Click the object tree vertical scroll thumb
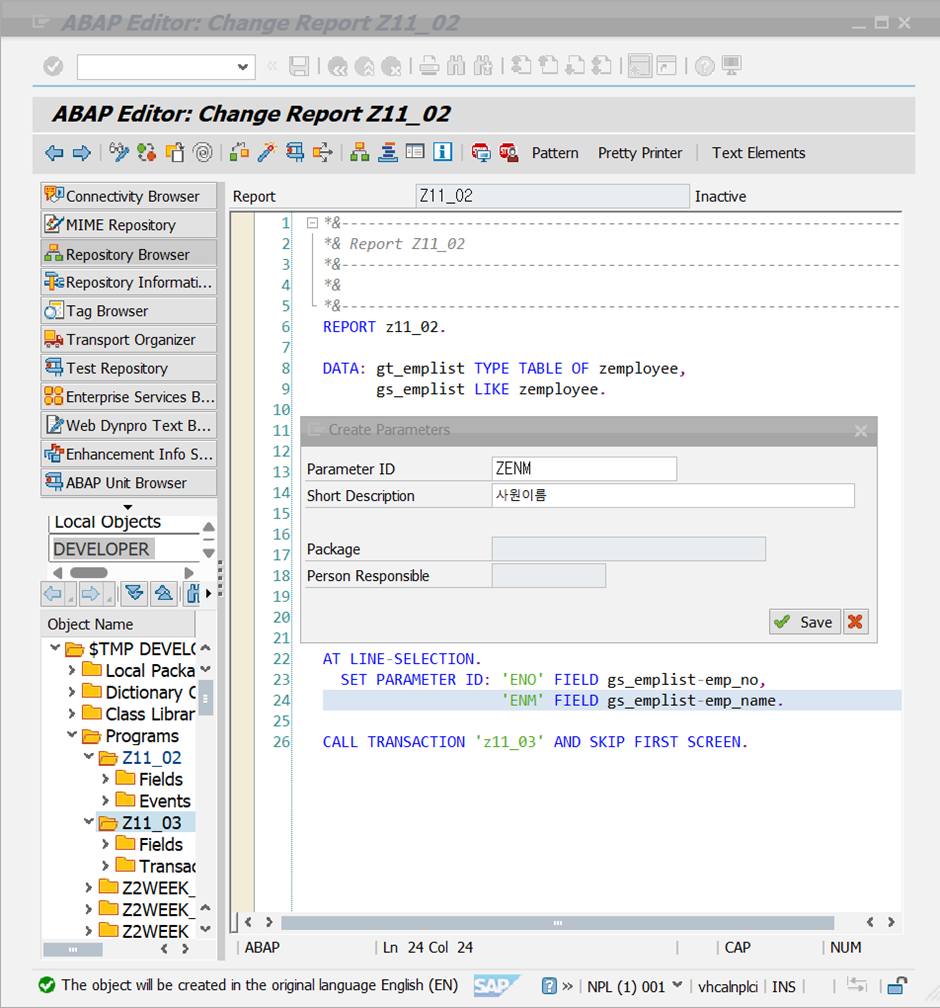This screenshot has height=1008, width=940. tap(206, 697)
